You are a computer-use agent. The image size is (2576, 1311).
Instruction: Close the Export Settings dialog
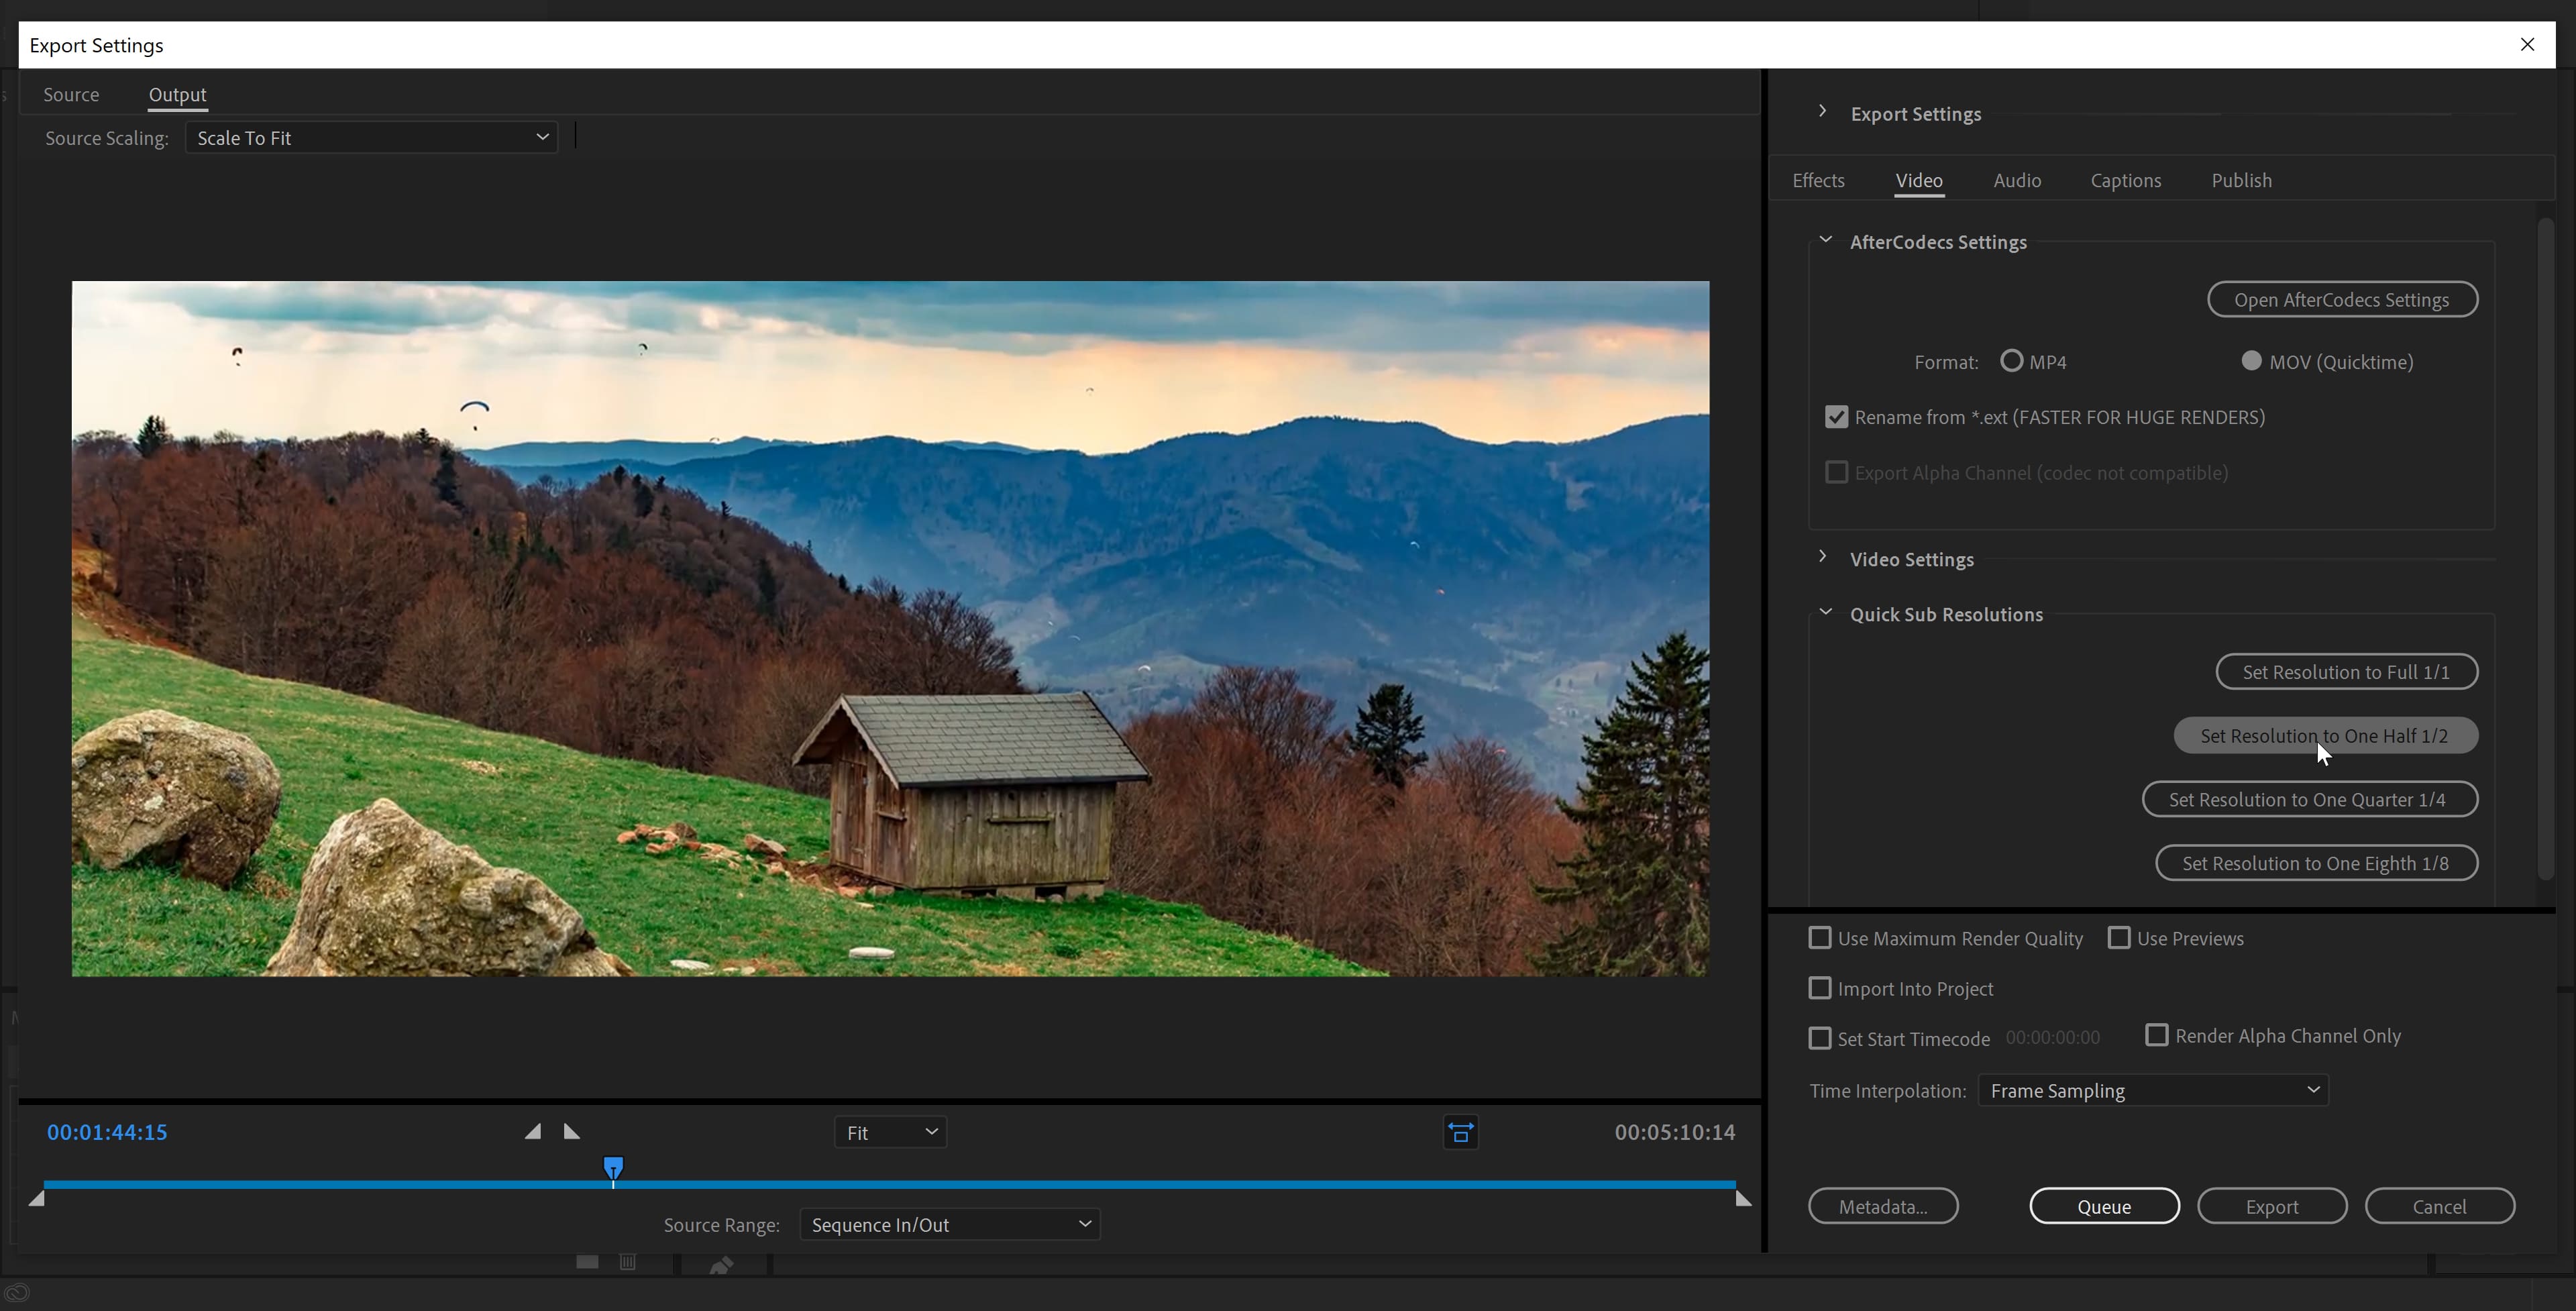pyautogui.click(x=2527, y=45)
